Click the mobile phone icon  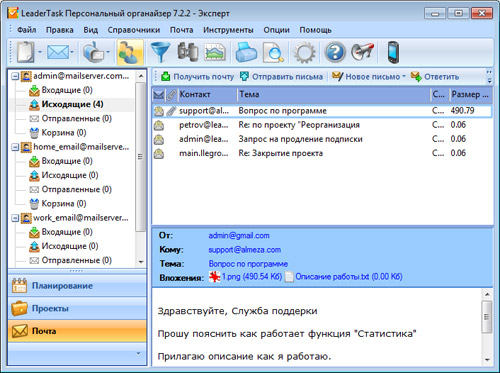pyautogui.click(x=393, y=52)
